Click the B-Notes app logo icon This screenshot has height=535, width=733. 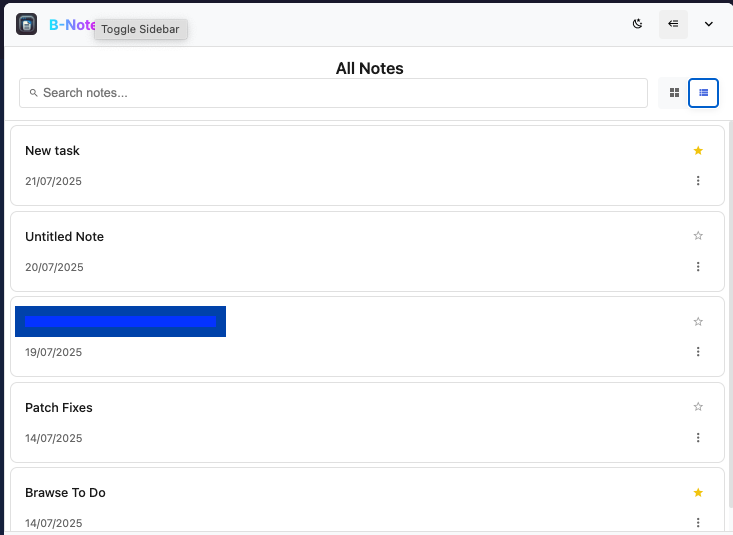27,24
